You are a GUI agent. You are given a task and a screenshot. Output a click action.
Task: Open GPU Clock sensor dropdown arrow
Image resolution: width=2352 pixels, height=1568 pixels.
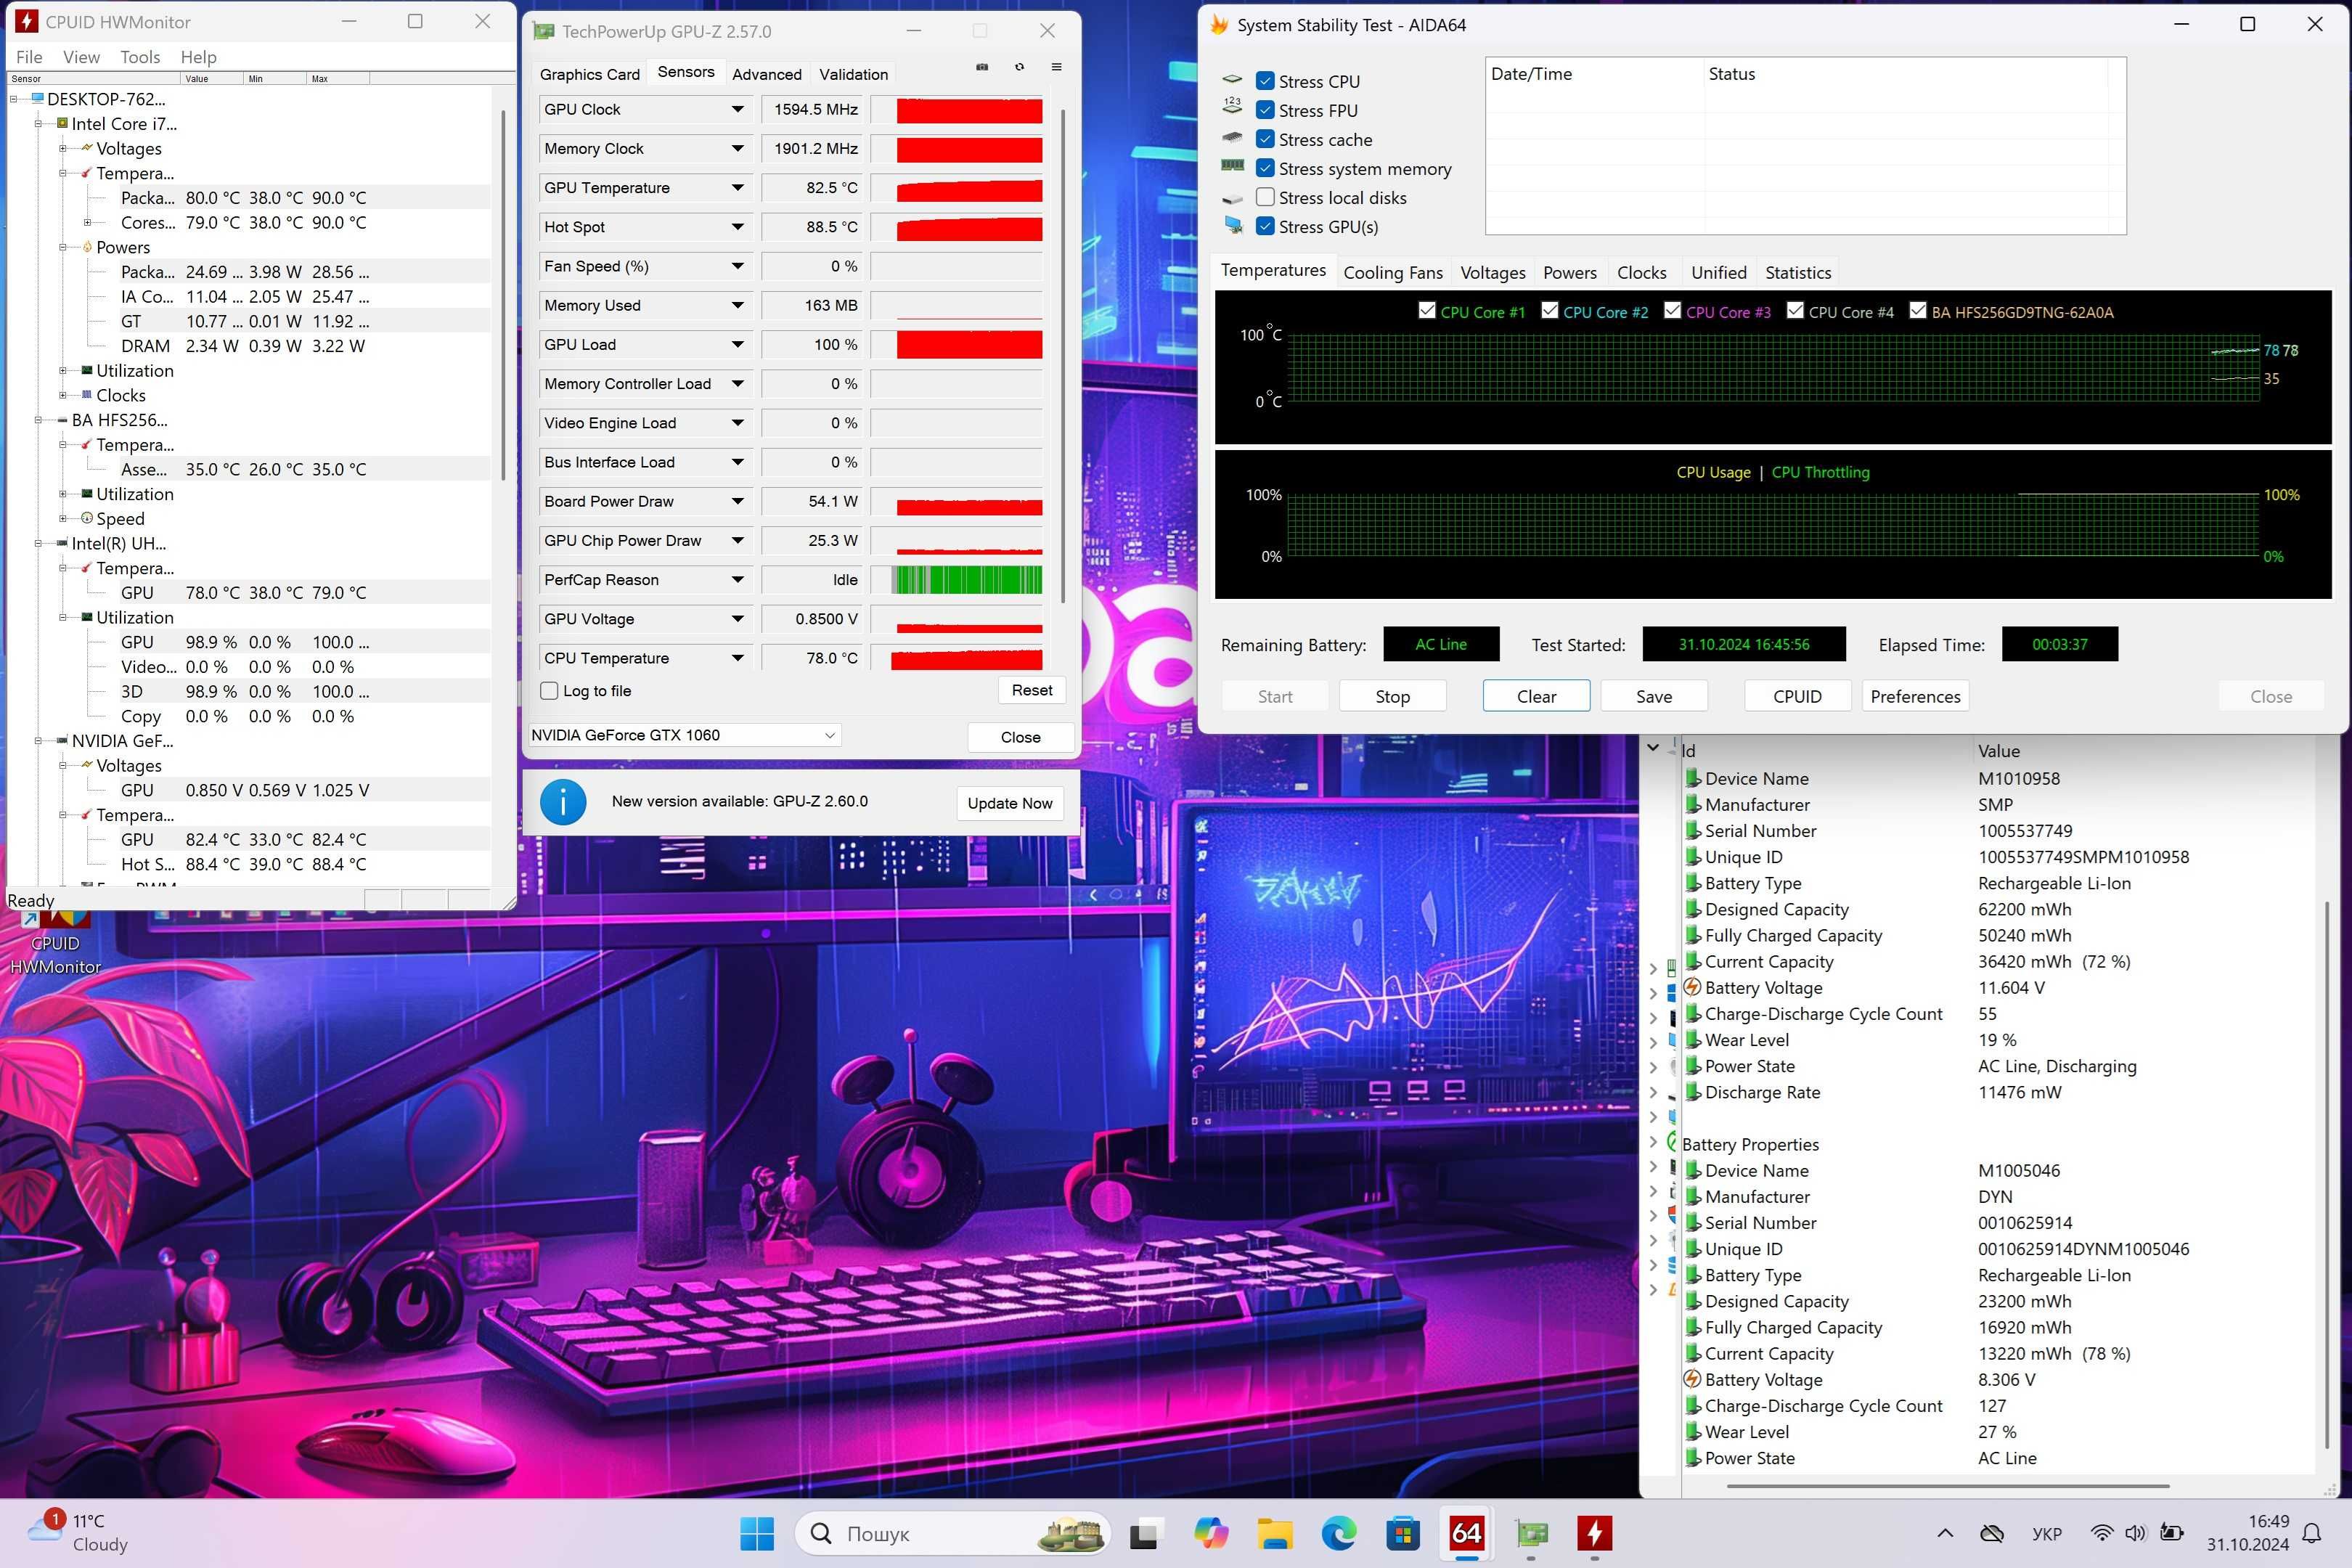[x=738, y=109]
